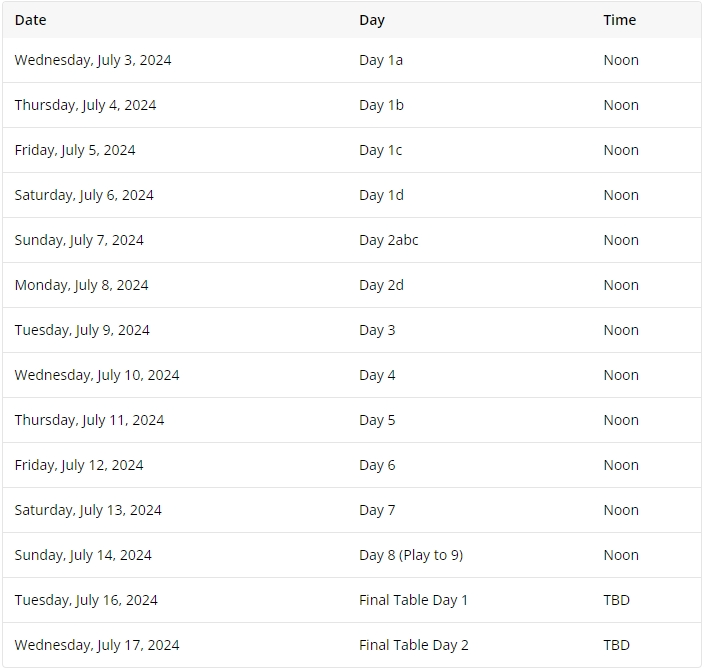Select Day 8 (Play to 9) cell
Screen dimensions: 705x669
pyautogui.click(x=411, y=555)
